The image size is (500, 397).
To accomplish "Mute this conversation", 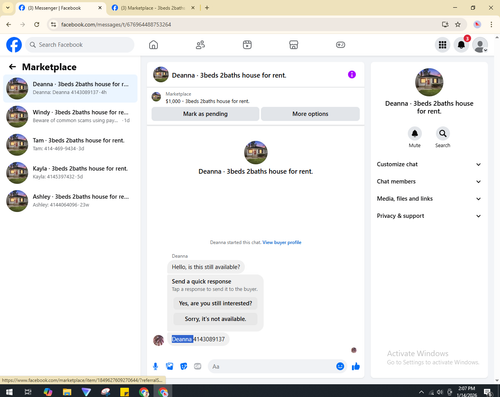I will (415, 134).
